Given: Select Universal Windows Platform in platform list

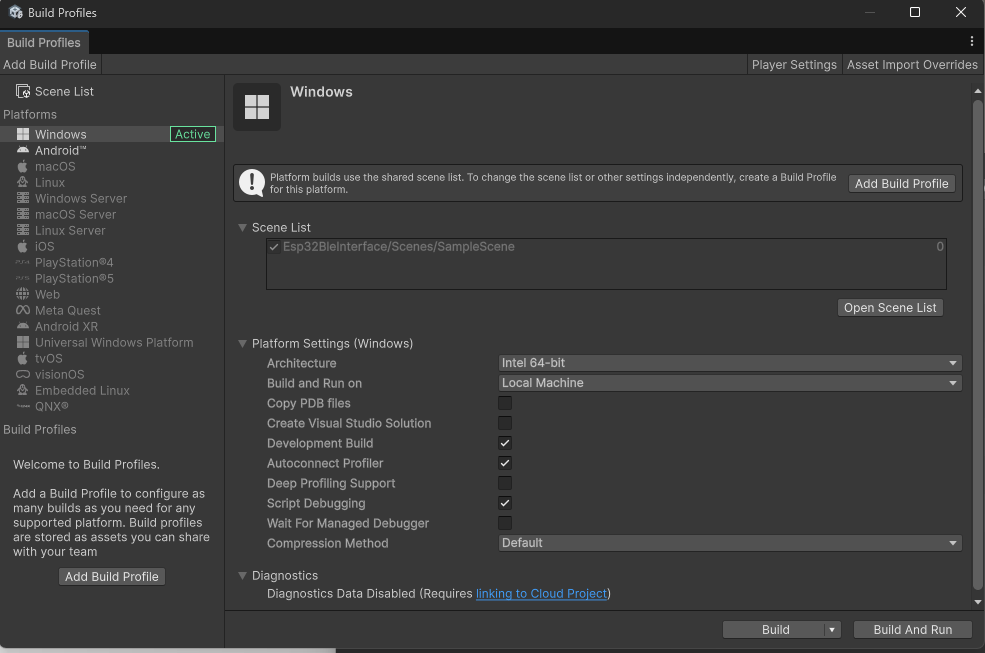Looking at the screenshot, I should pyautogui.click(x=113, y=342).
